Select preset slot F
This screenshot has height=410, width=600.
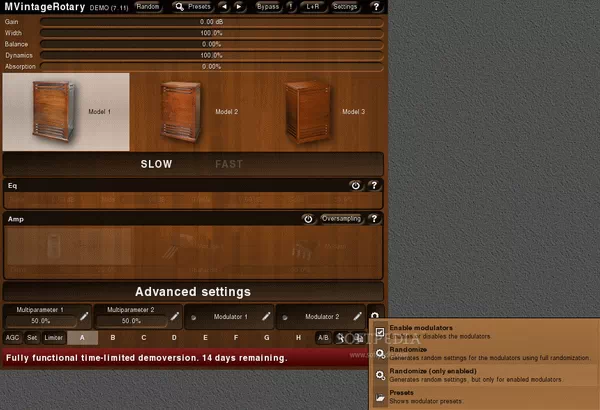(x=236, y=338)
